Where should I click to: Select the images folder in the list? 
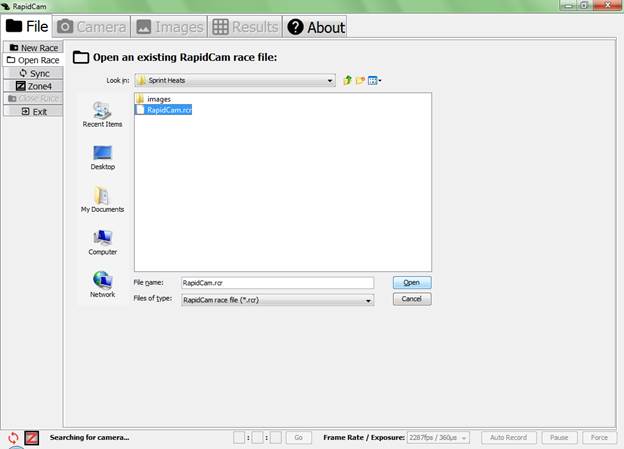pyautogui.click(x=158, y=99)
